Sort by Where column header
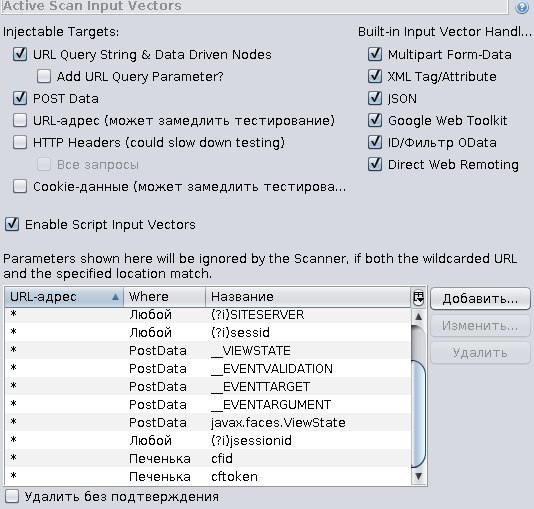The width and height of the screenshot is (534, 509). click(x=164, y=297)
